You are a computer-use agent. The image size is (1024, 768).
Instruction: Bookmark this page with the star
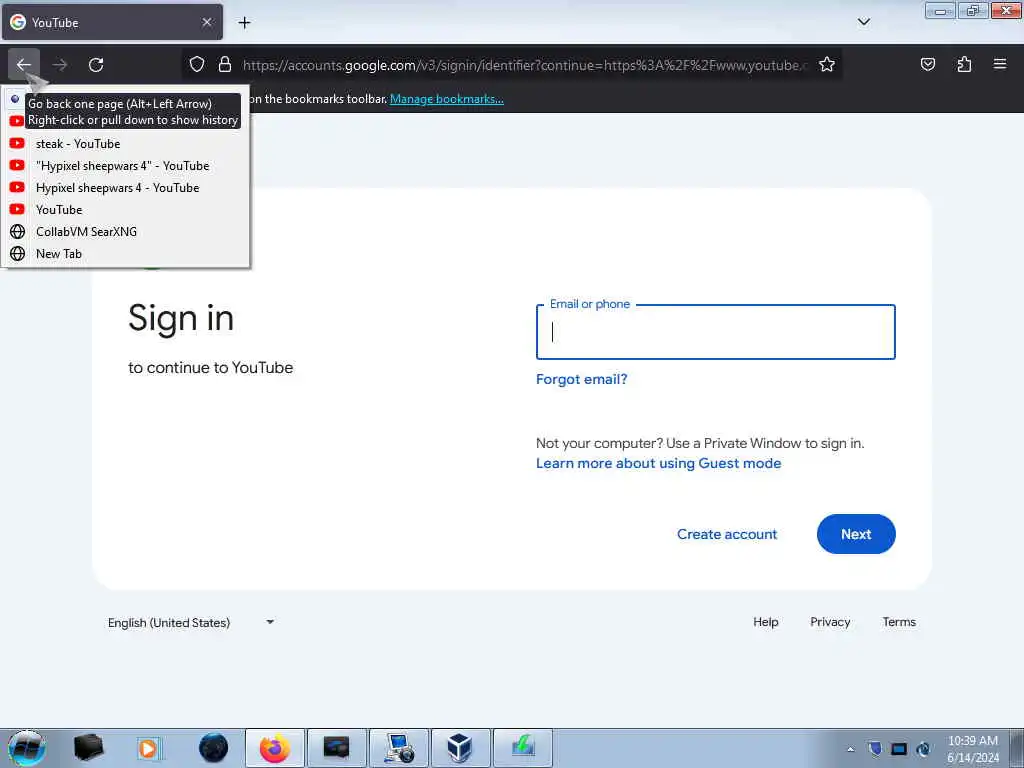coord(827,65)
